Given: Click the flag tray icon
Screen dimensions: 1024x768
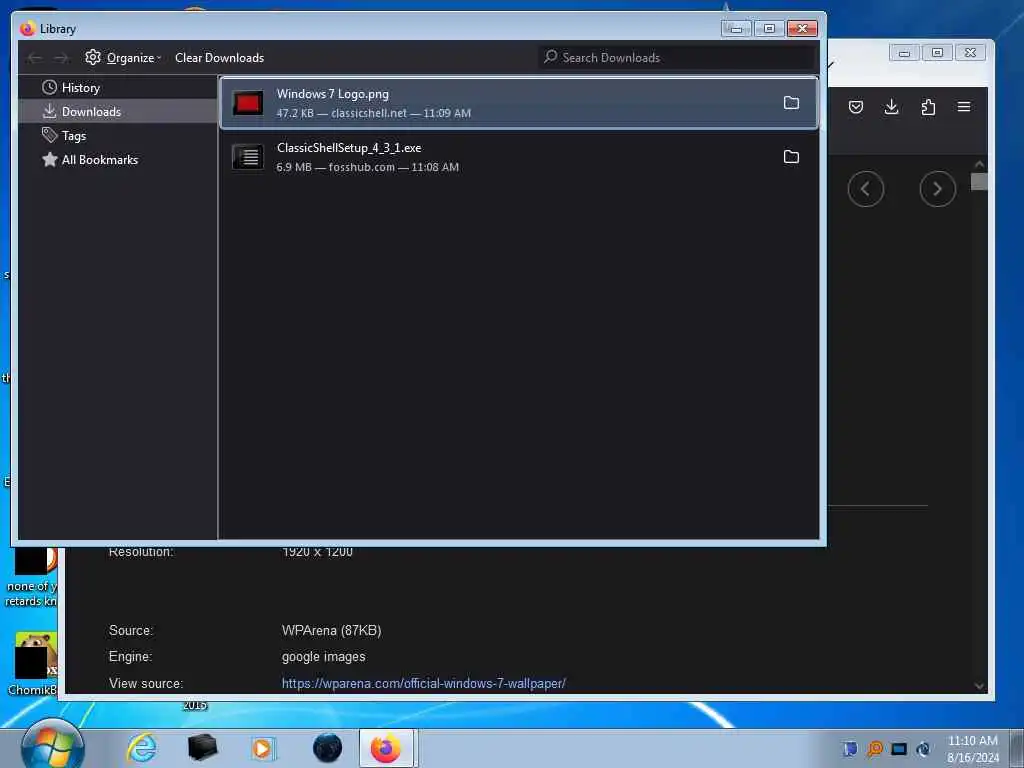Looking at the screenshot, I should [850, 749].
